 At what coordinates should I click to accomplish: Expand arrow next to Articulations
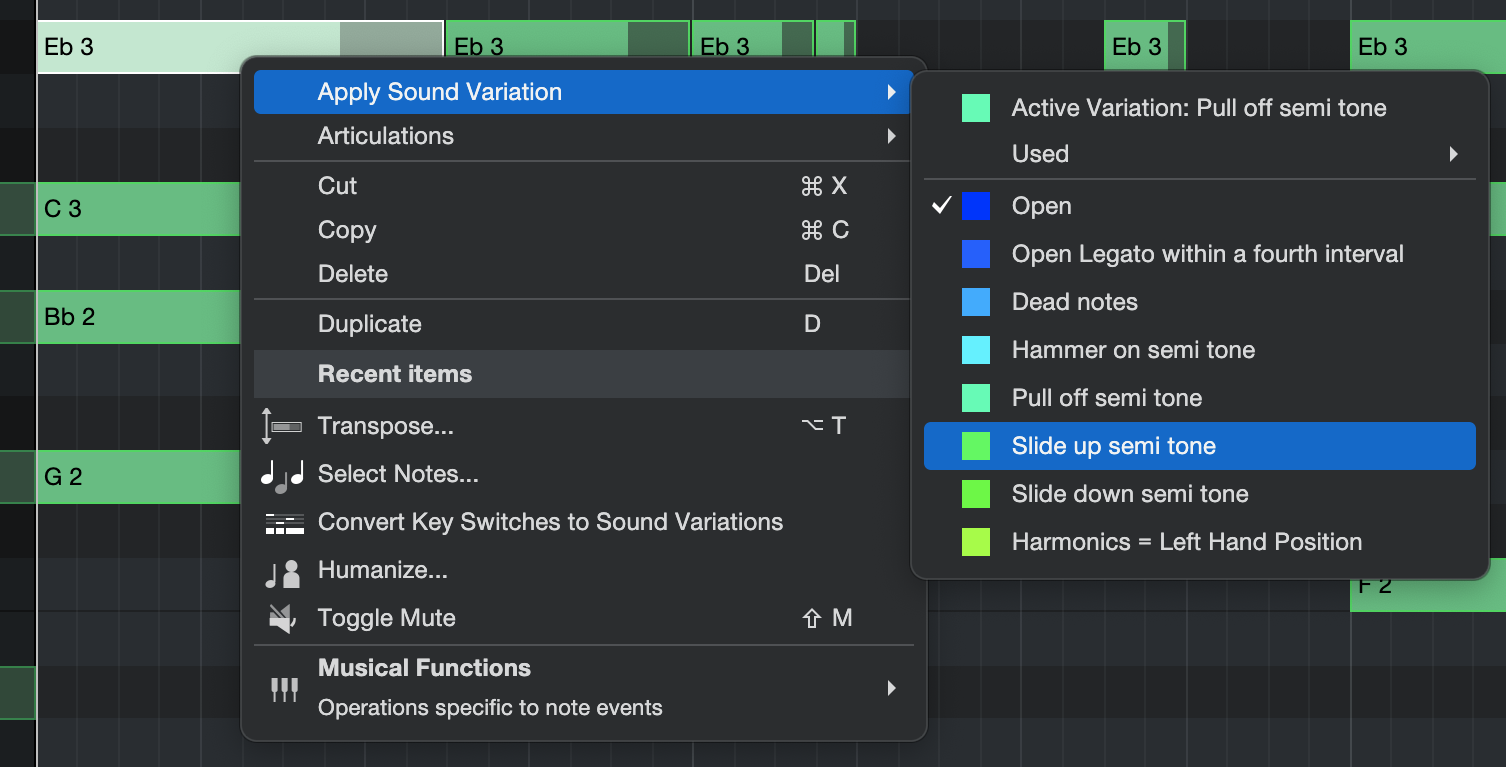coord(891,136)
